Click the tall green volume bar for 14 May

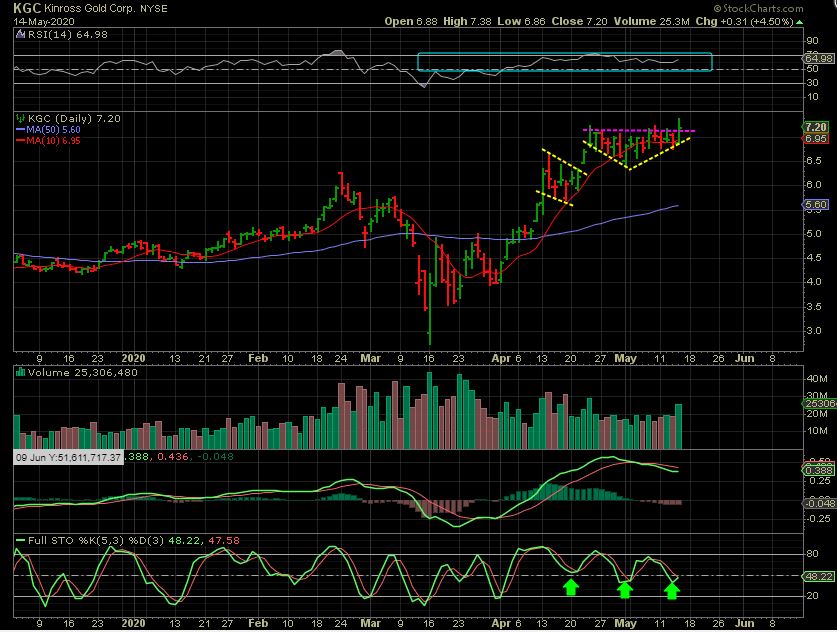click(x=678, y=426)
